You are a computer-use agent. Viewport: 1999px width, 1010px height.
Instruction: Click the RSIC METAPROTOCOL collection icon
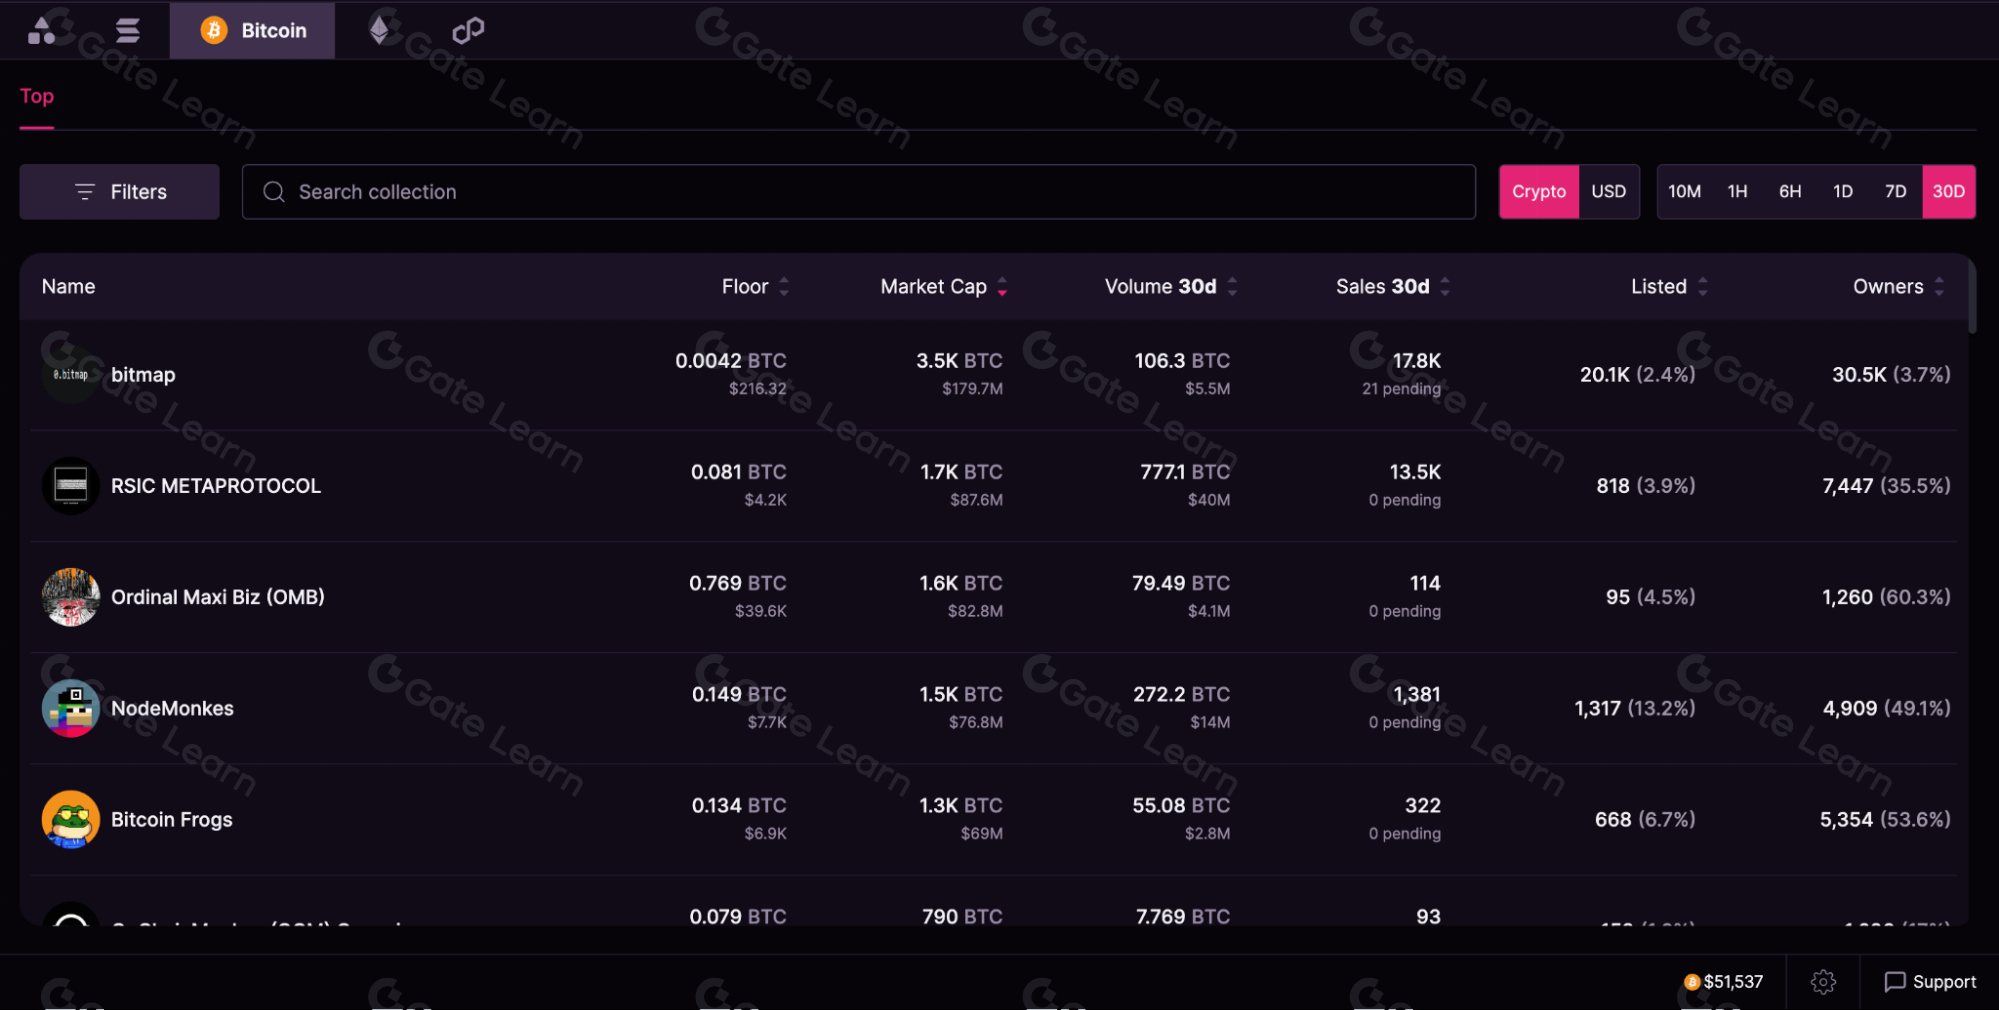click(71, 486)
